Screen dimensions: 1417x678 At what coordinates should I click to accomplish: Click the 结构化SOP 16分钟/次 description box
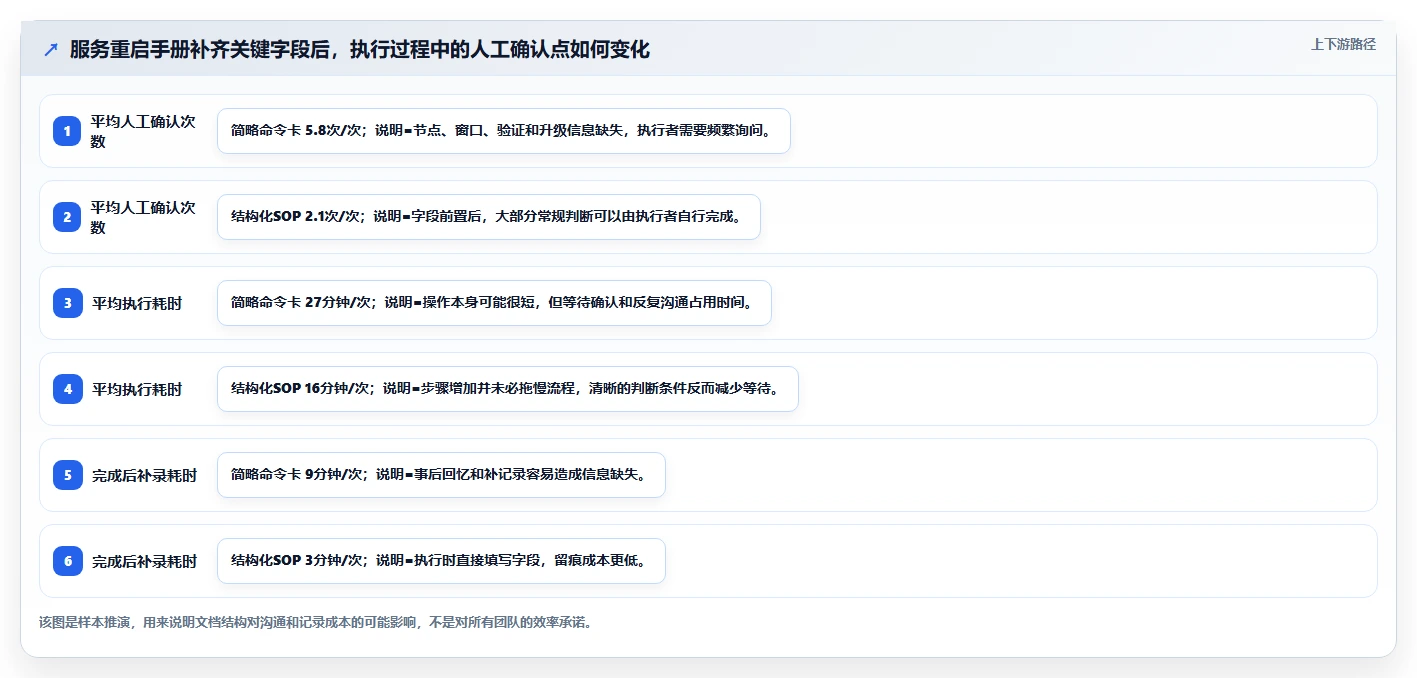click(508, 389)
